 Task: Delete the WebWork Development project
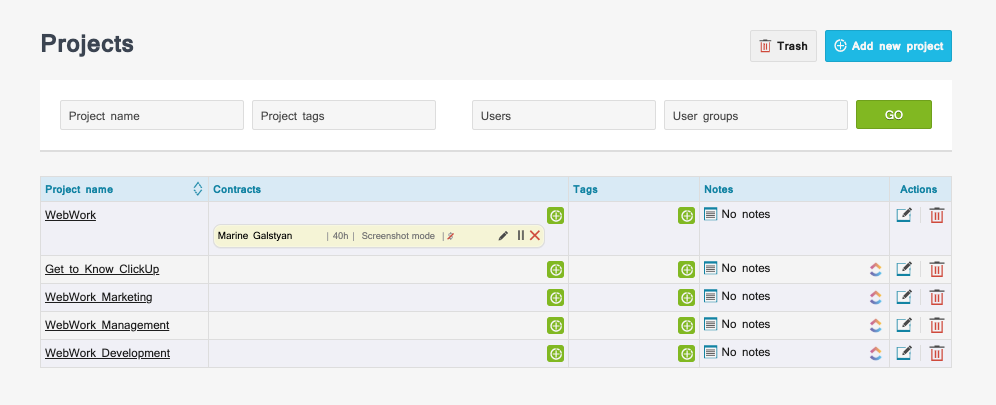click(937, 353)
